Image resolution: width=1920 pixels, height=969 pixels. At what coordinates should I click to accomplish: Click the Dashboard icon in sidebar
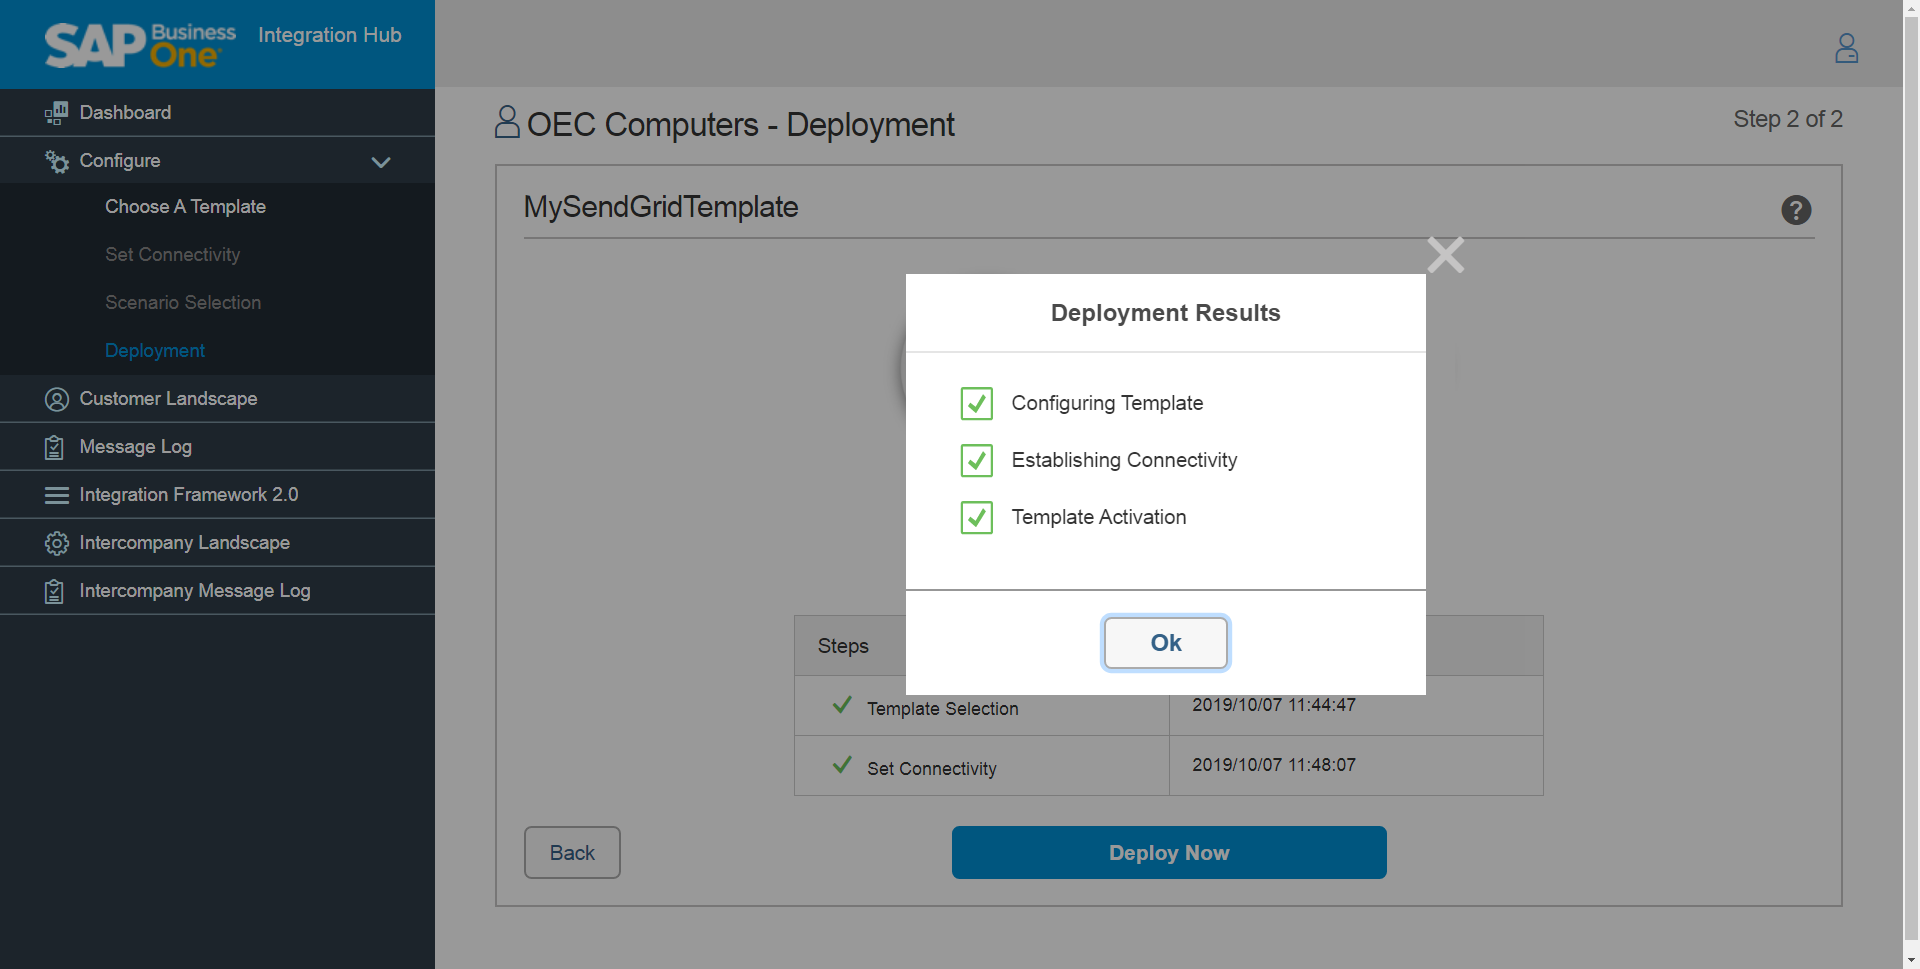pos(56,113)
